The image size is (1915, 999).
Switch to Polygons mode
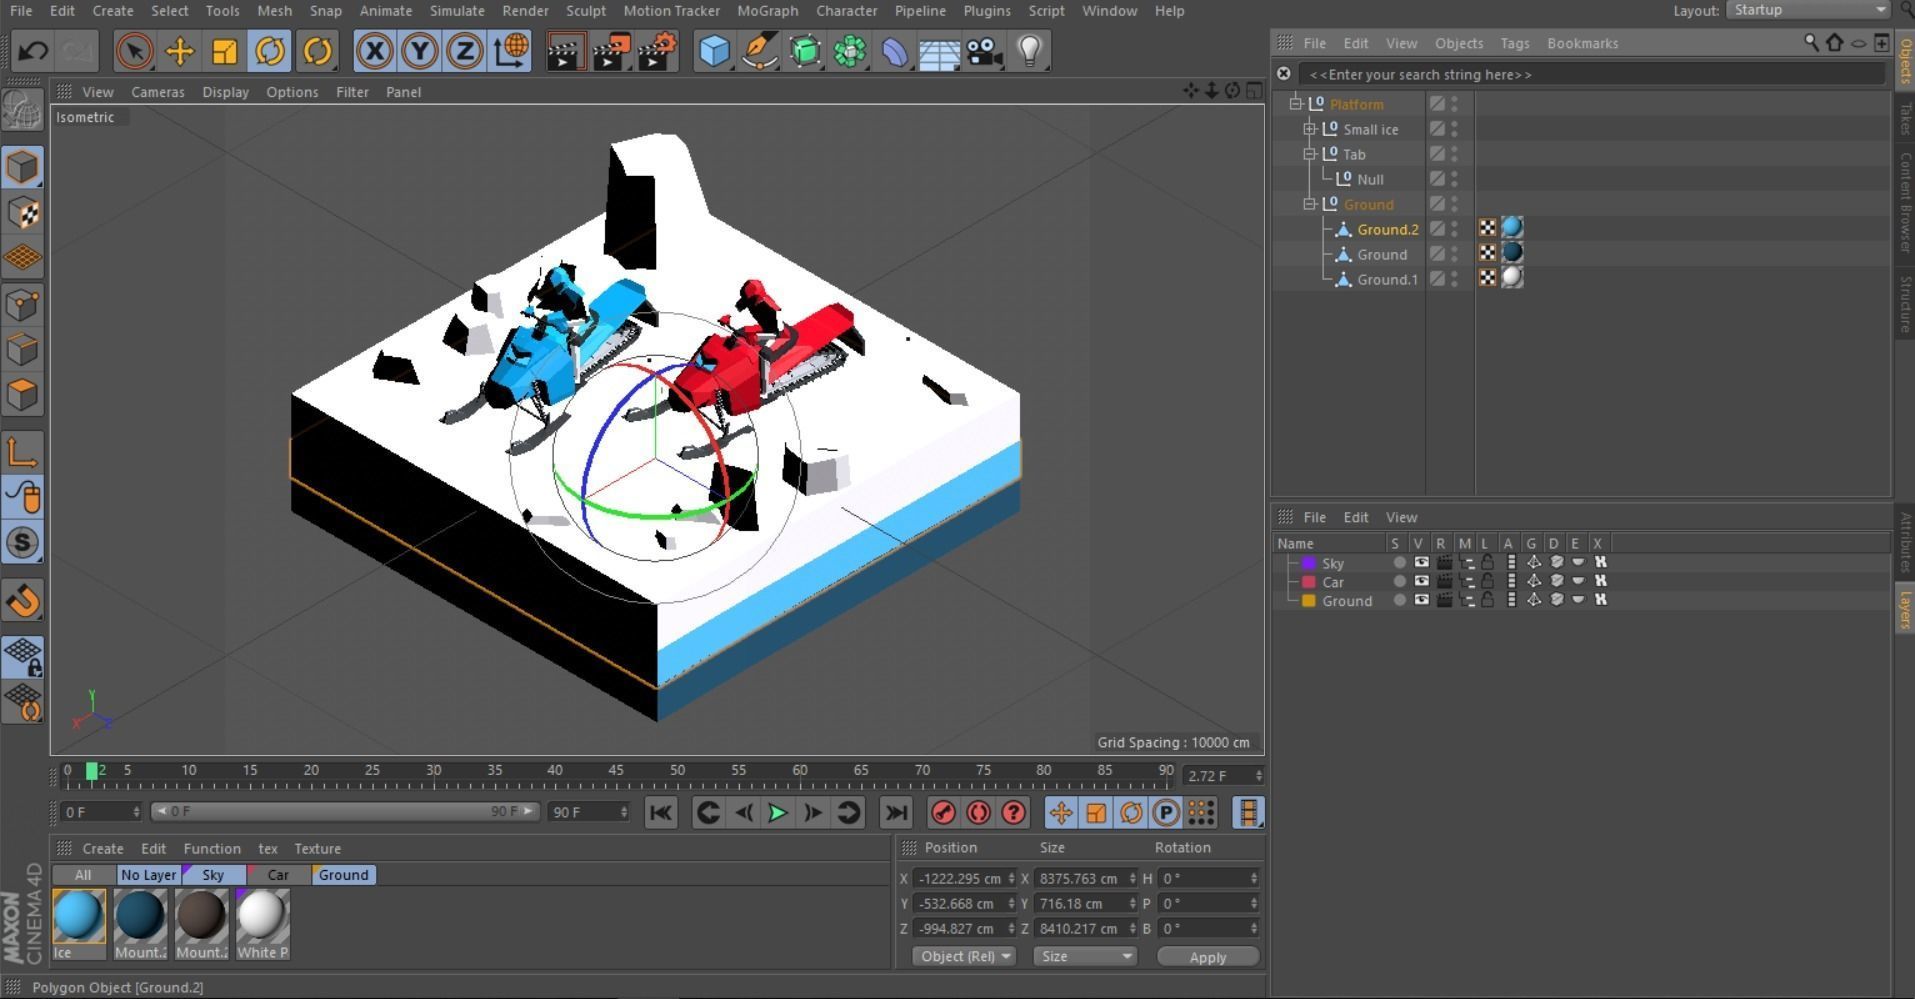tap(22, 394)
